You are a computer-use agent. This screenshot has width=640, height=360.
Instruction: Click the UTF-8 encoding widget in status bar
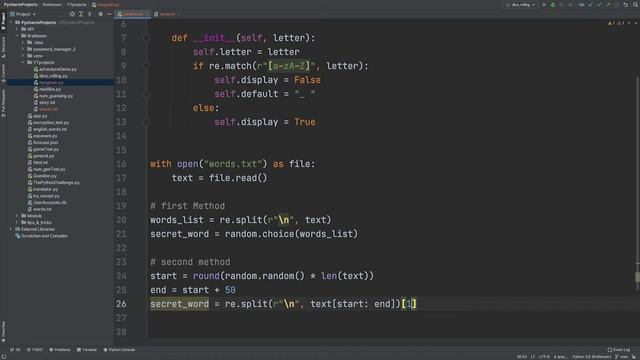tap(544, 357)
